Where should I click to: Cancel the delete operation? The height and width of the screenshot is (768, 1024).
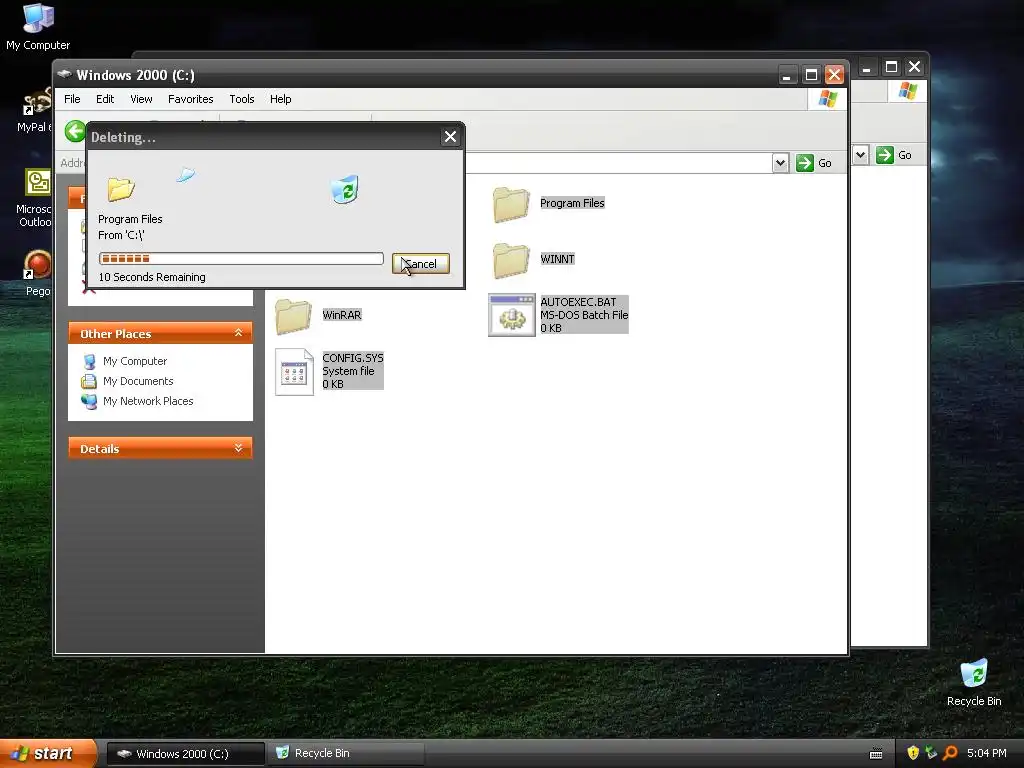coord(421,264)
